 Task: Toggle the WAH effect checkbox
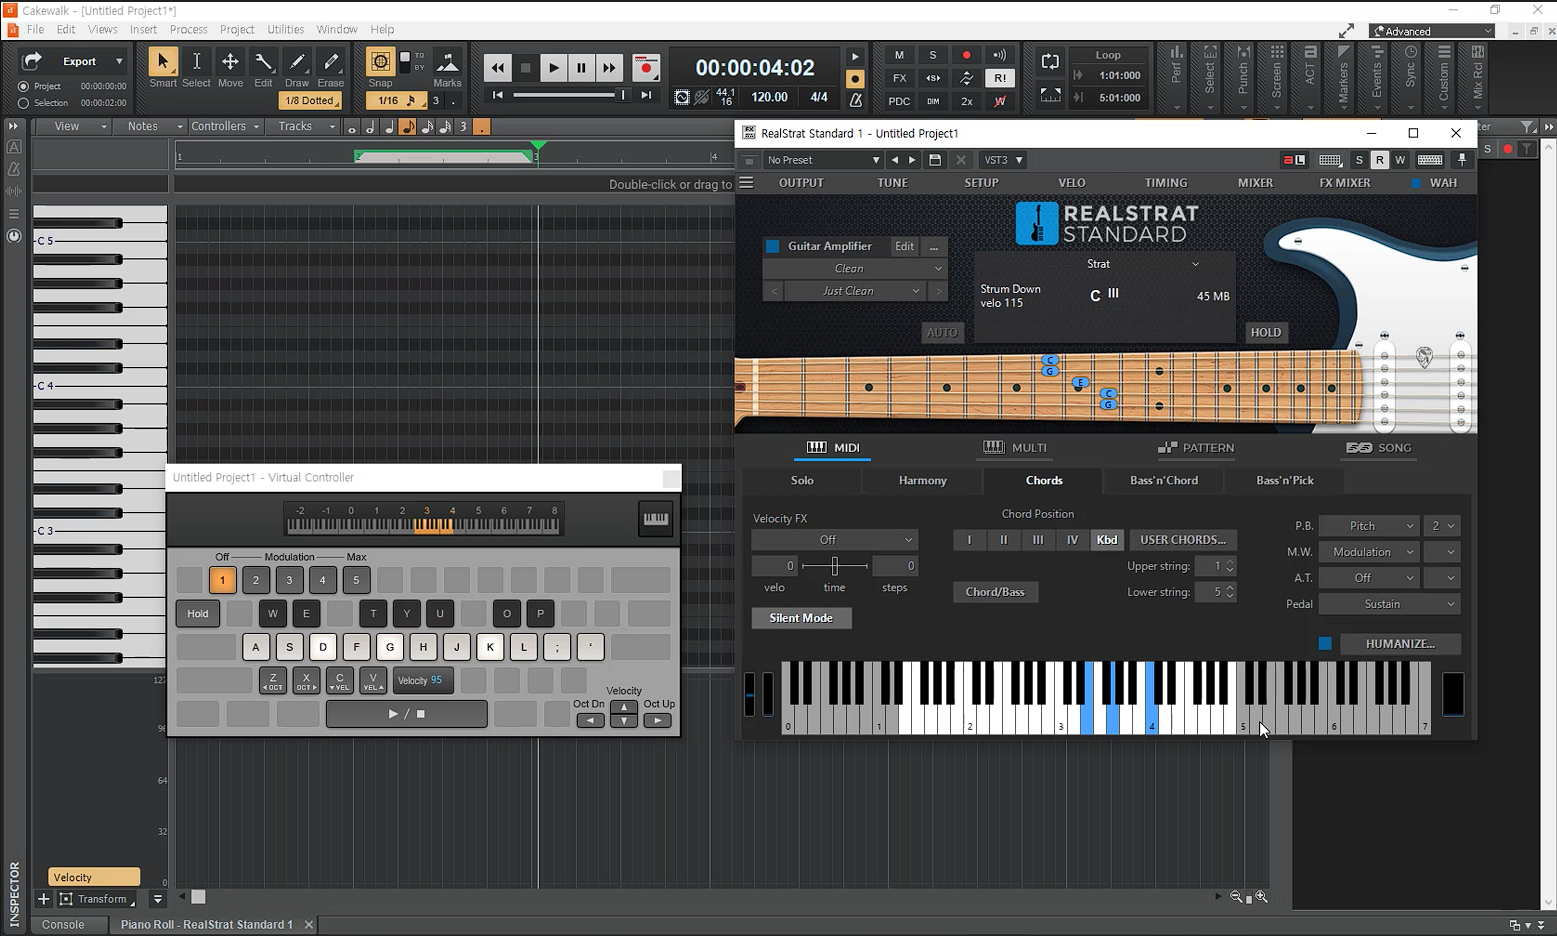click(x=1416, y=183)
